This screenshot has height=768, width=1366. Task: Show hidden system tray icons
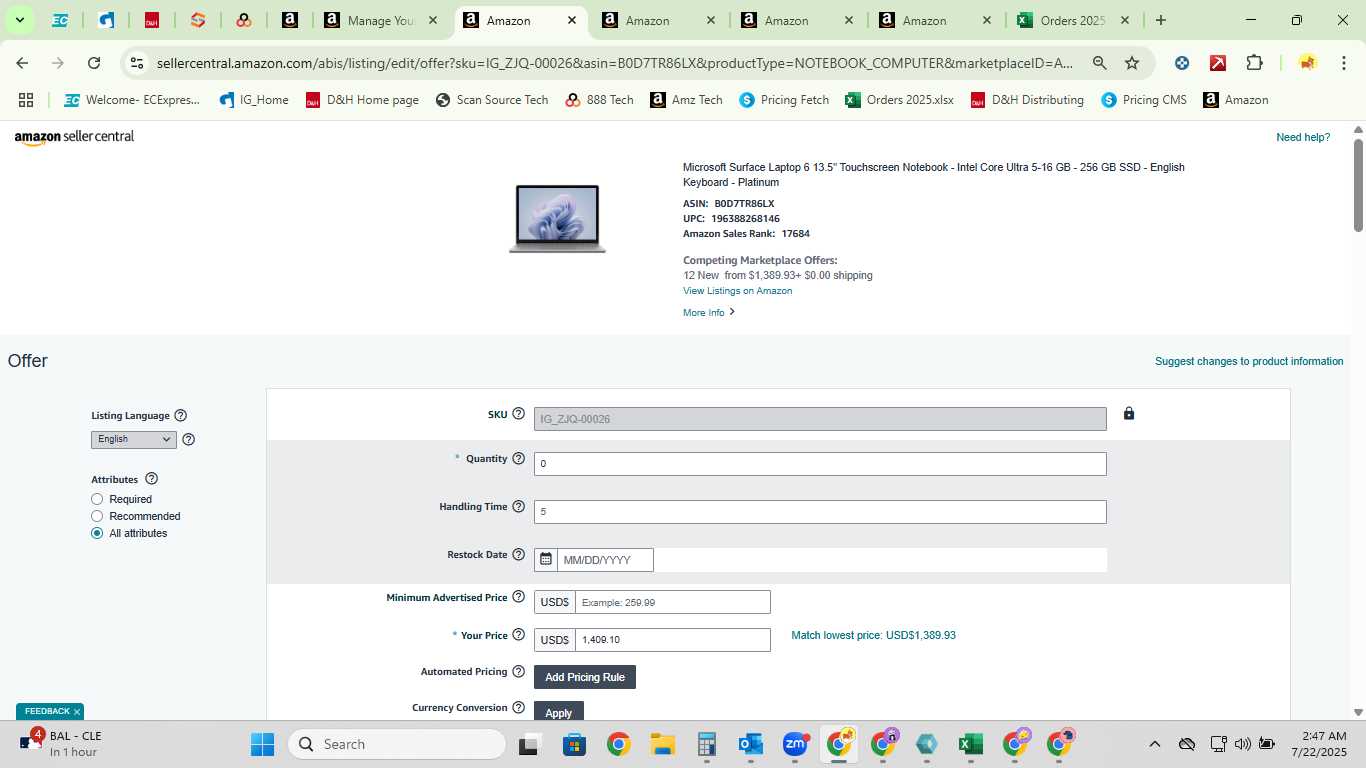point(1154,744)
